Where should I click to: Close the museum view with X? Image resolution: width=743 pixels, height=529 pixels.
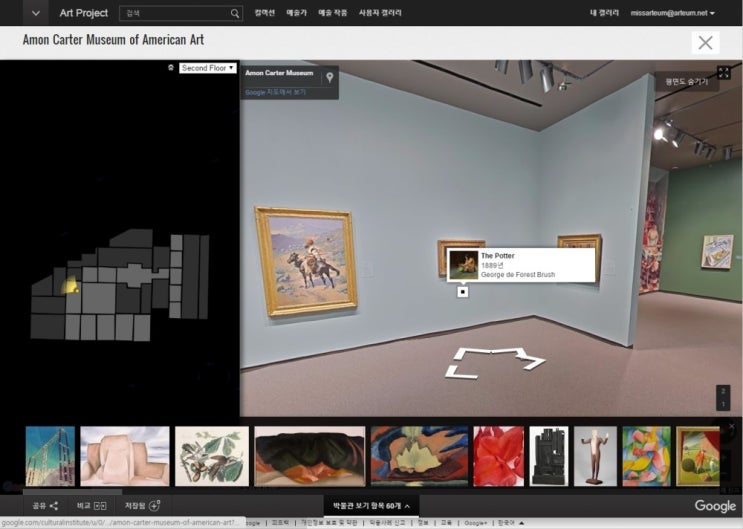point(705,43)
